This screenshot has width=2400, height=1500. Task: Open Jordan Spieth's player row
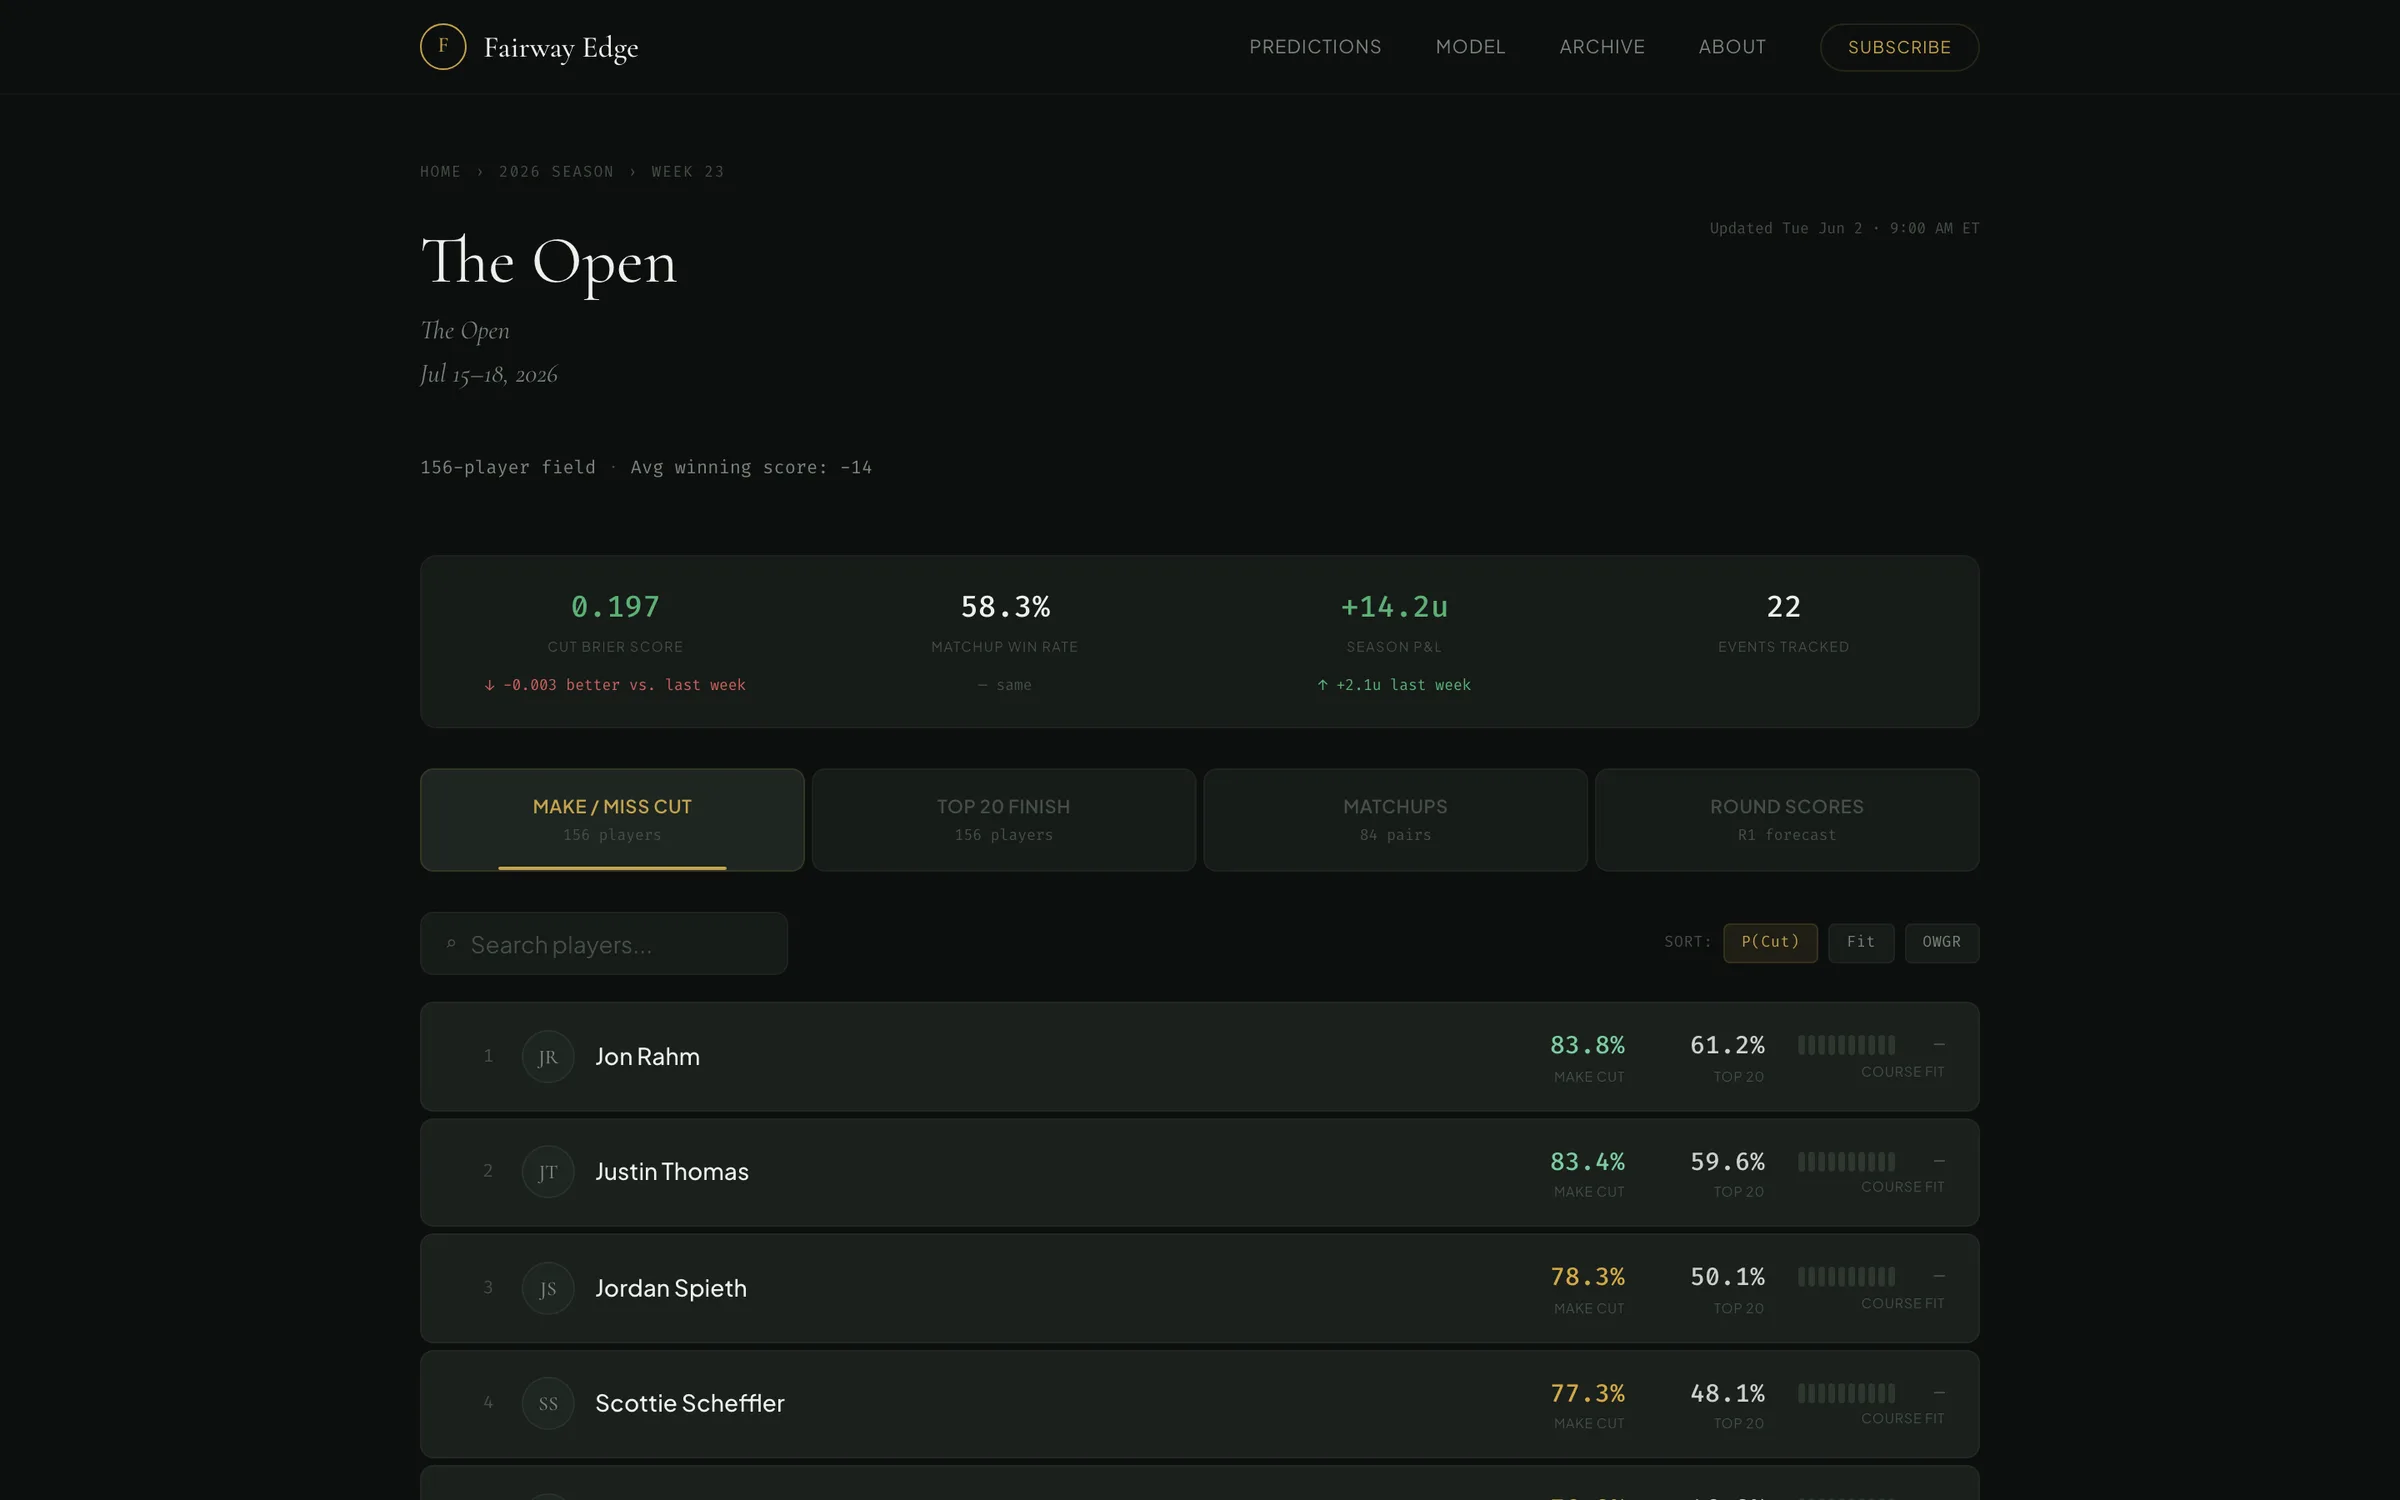(x=1199, y=1288)
